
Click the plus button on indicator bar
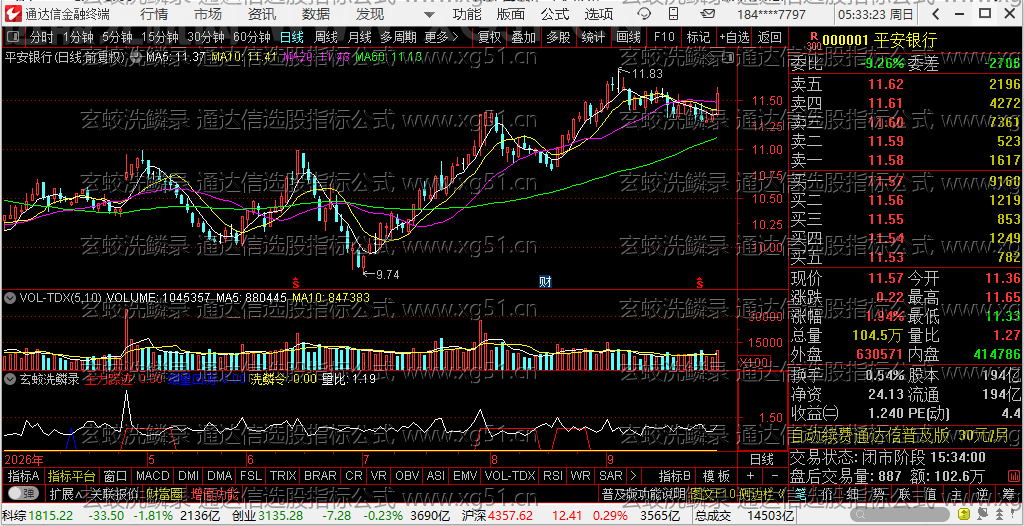coord(750,476)
